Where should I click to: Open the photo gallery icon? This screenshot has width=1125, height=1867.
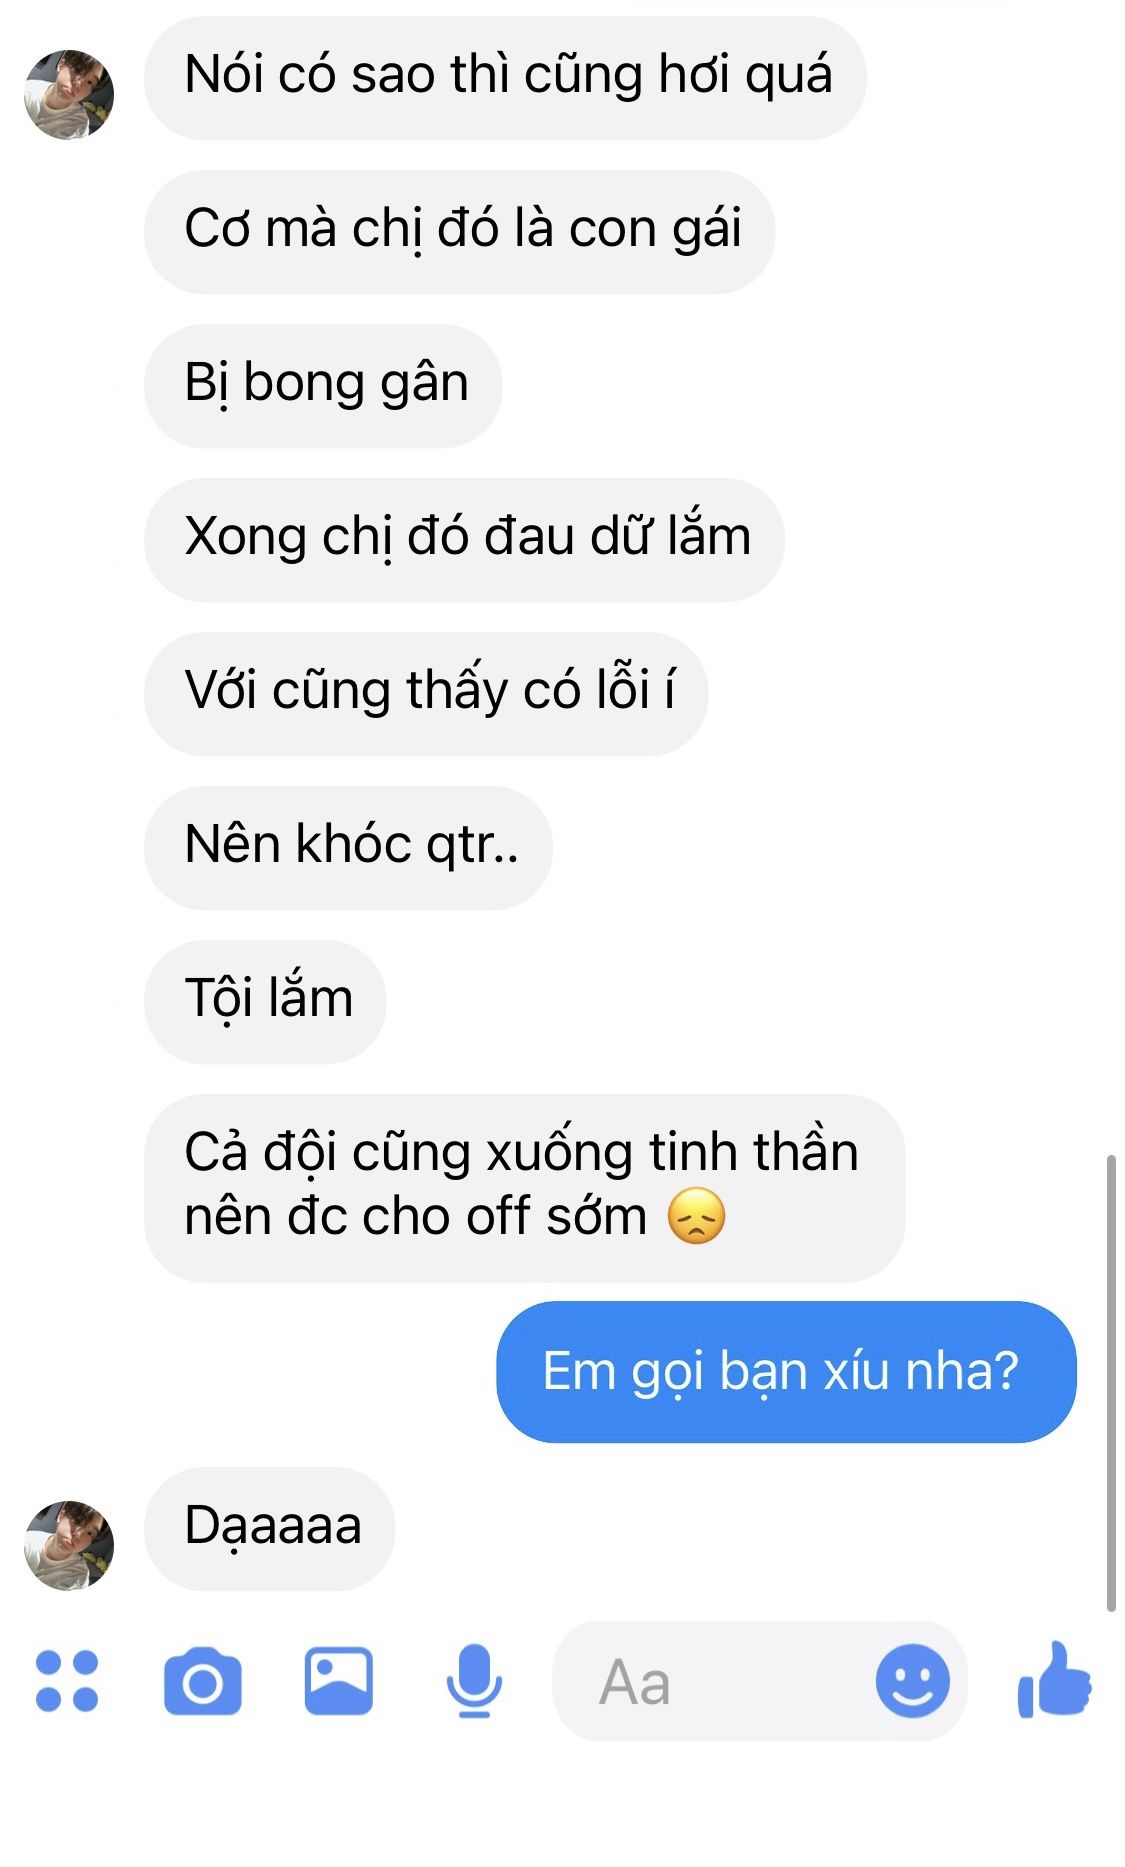[339, 1681]
